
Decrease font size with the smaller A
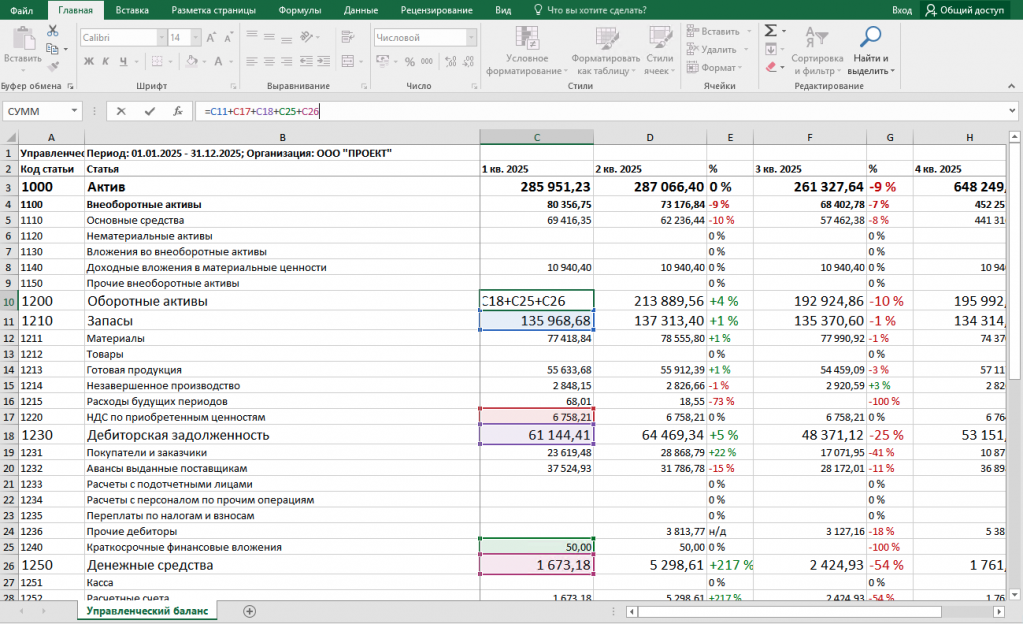tap(228, 38)
